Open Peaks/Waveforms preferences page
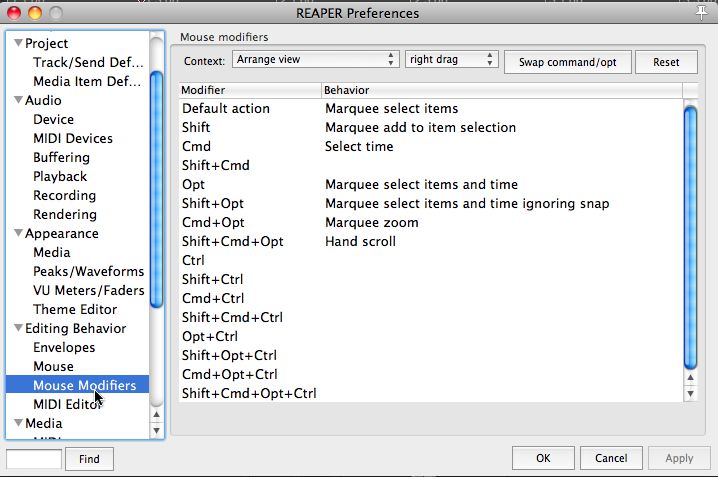The height and width of the screenshot is (477, 718). (88, 271)
